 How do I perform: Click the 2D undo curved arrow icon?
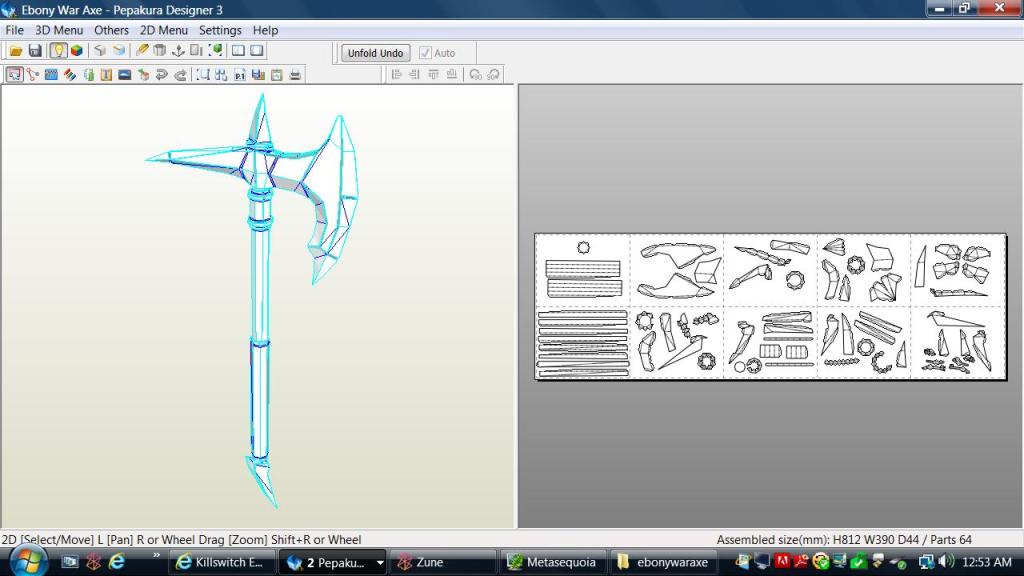(161, 75)
